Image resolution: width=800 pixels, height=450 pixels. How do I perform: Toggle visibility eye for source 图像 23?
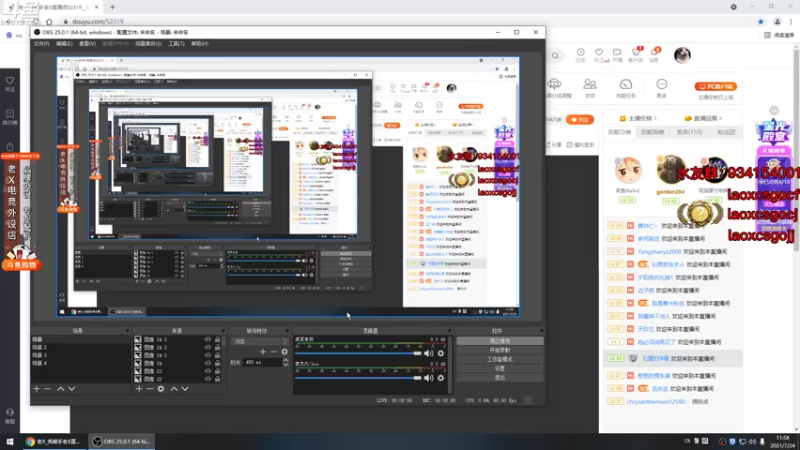click(x=208, y=371)
